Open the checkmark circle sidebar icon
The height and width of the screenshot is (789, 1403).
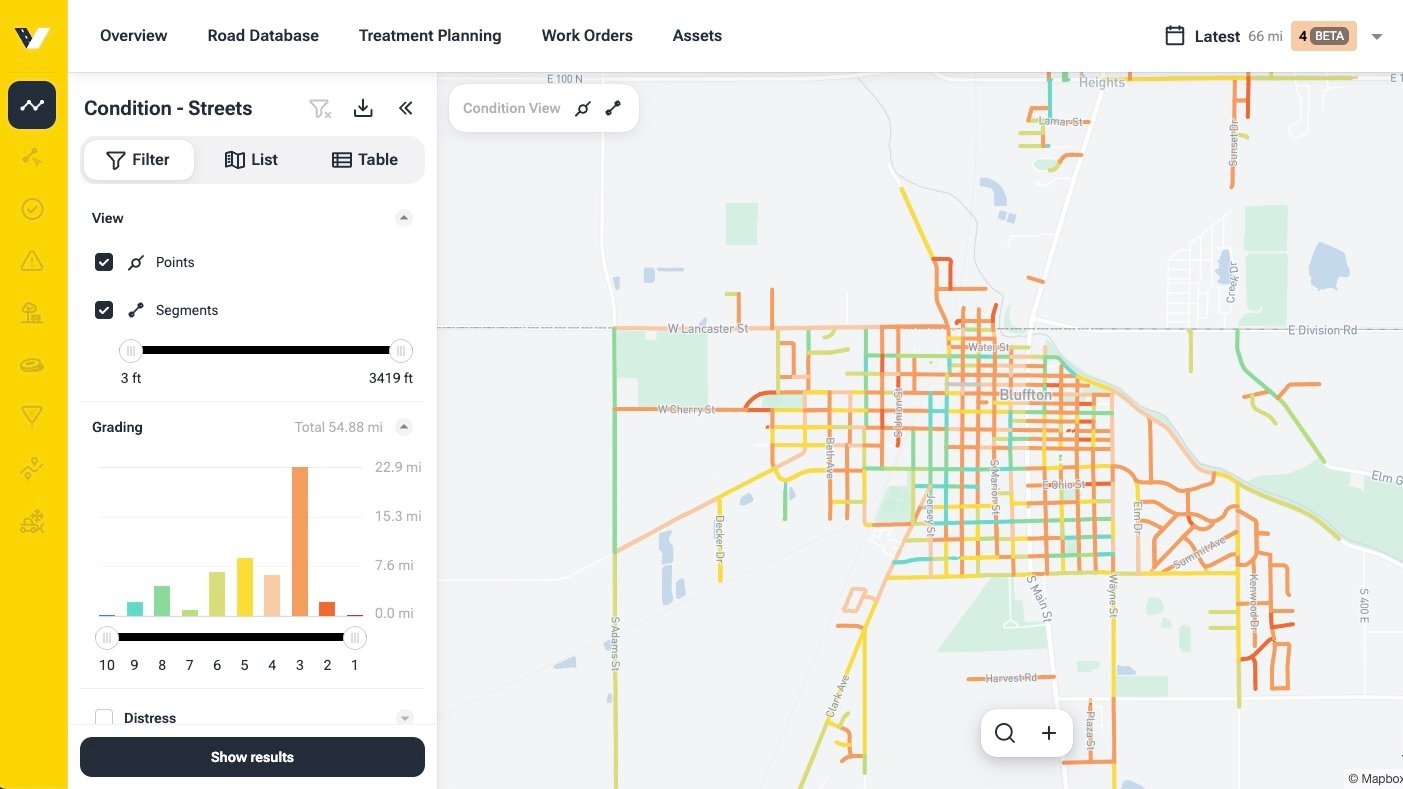32,209
